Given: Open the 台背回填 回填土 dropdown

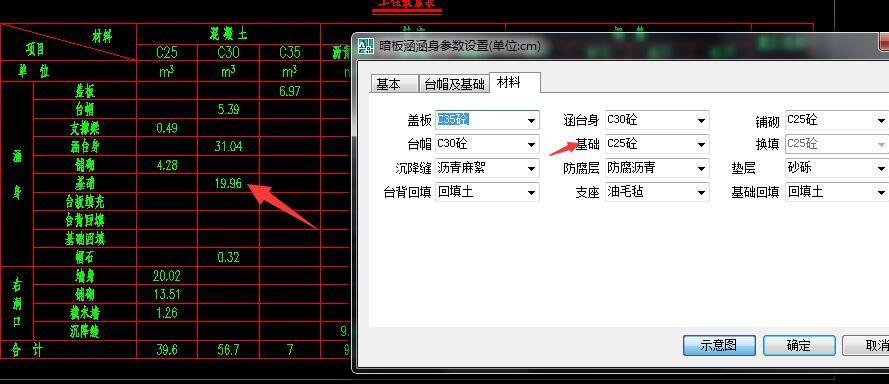Looking at the screenshot, I should [531, 192].
